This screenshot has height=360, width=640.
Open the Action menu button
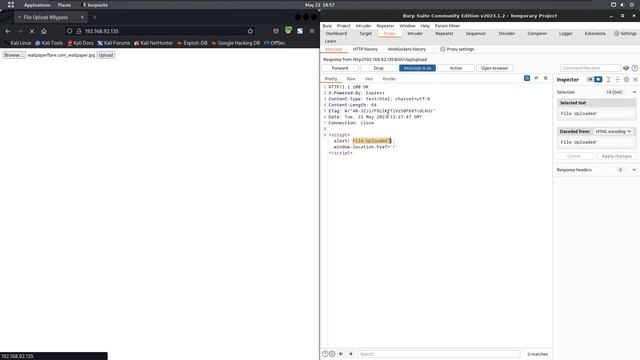point(456,68)
